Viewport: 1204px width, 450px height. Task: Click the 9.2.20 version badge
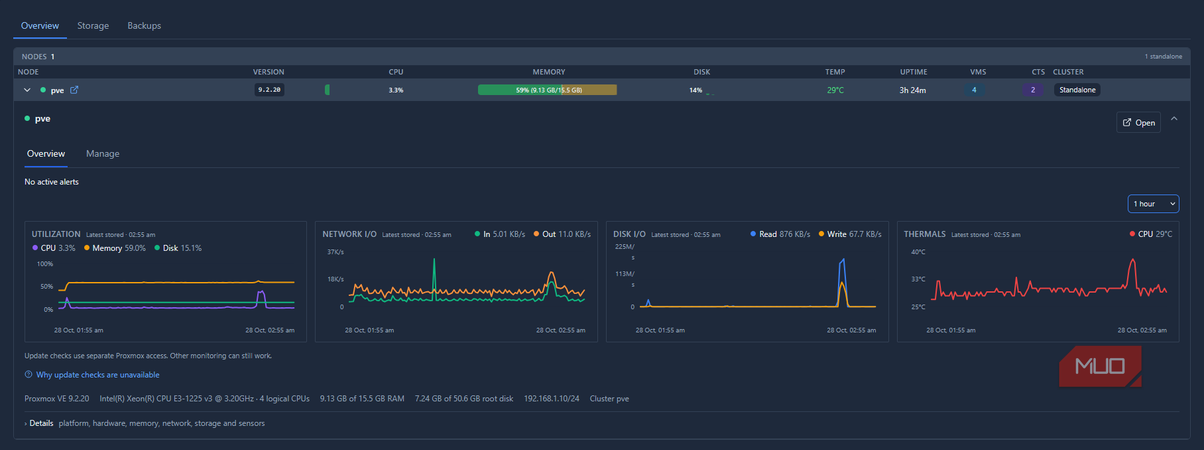(270, 90)
